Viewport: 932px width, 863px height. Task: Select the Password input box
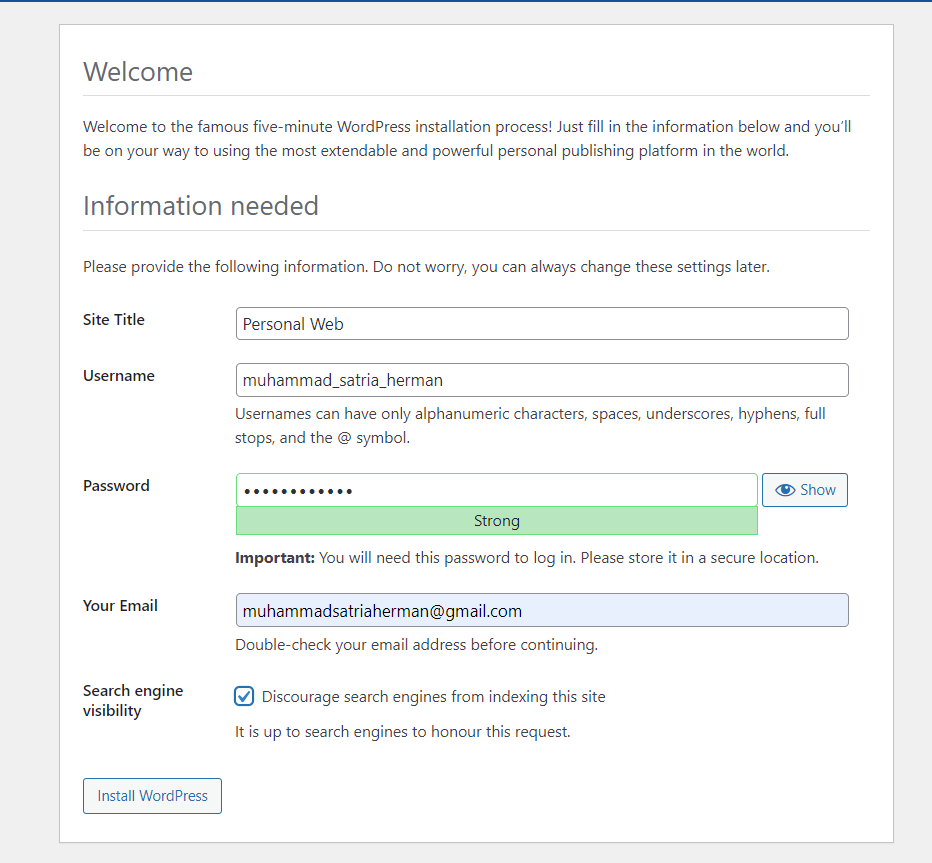point(497,490)
